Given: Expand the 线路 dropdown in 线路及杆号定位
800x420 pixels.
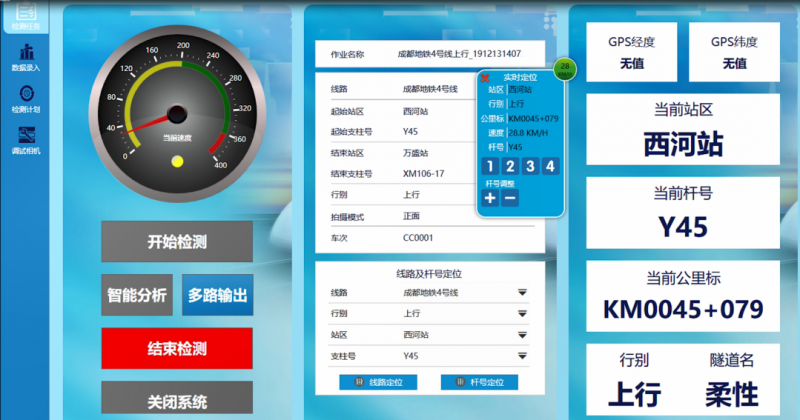Looking at the screenshot, I should [522, 293].
